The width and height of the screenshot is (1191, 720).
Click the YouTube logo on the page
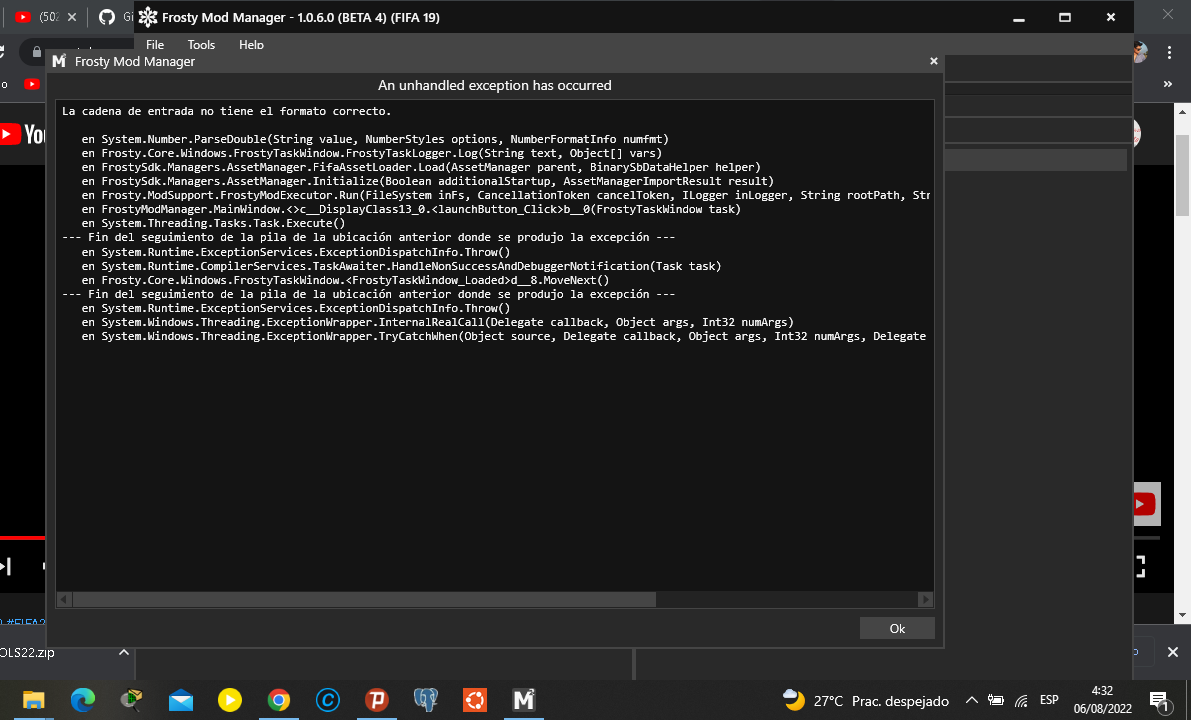pos(22,135)
